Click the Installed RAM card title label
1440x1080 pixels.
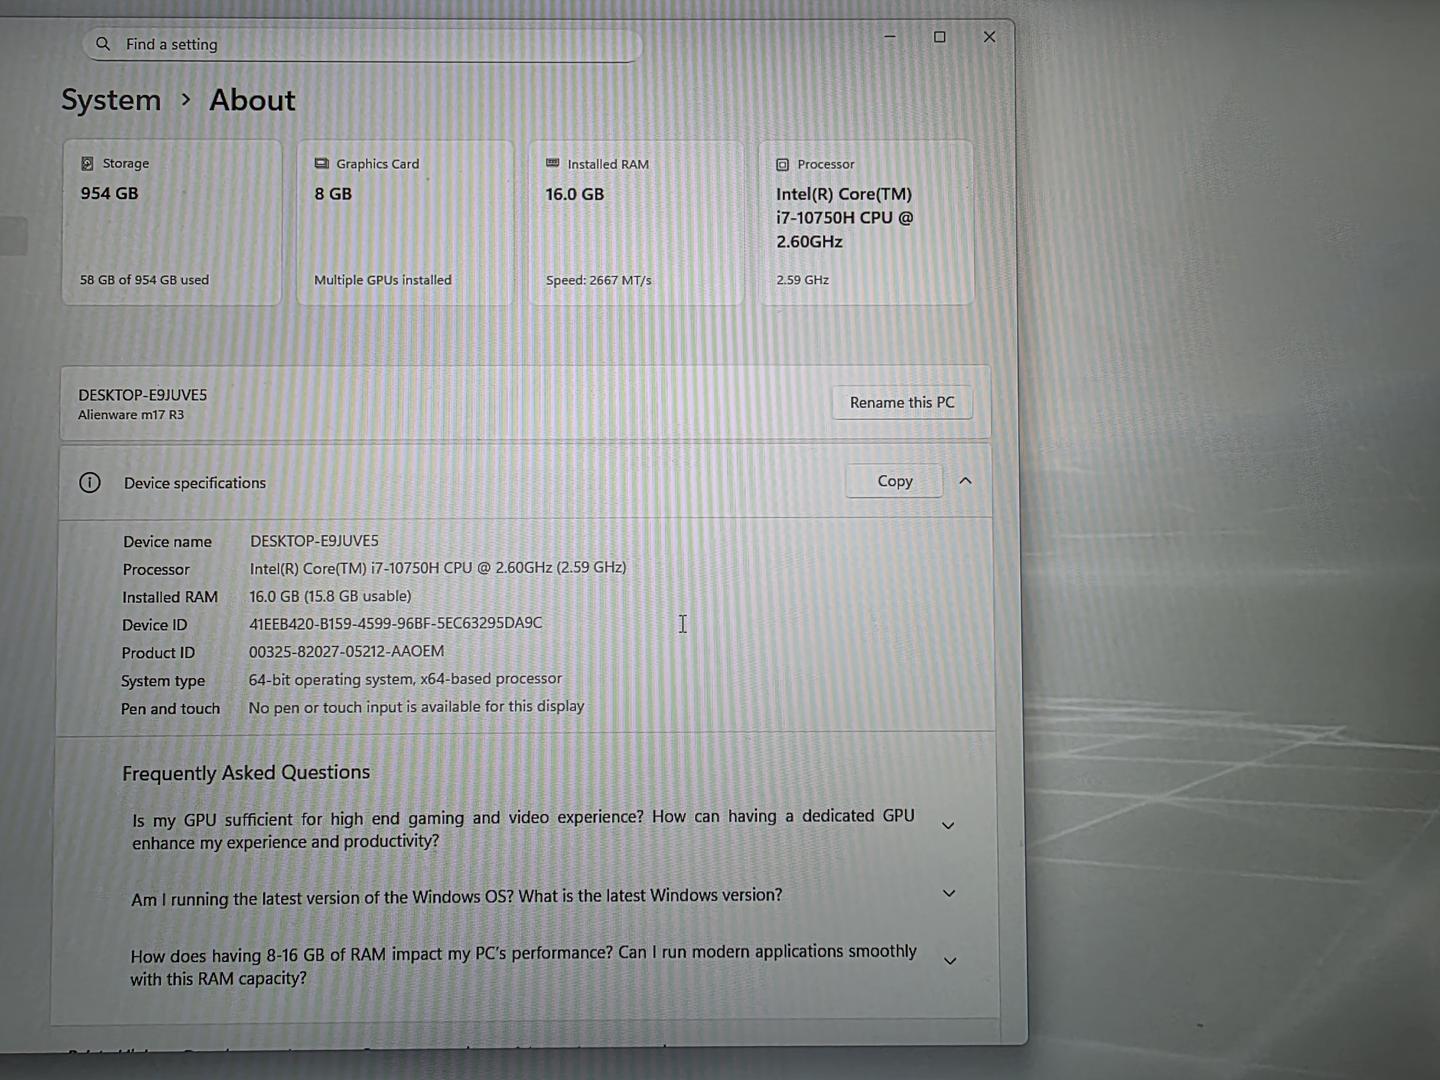tap(608, 164)
